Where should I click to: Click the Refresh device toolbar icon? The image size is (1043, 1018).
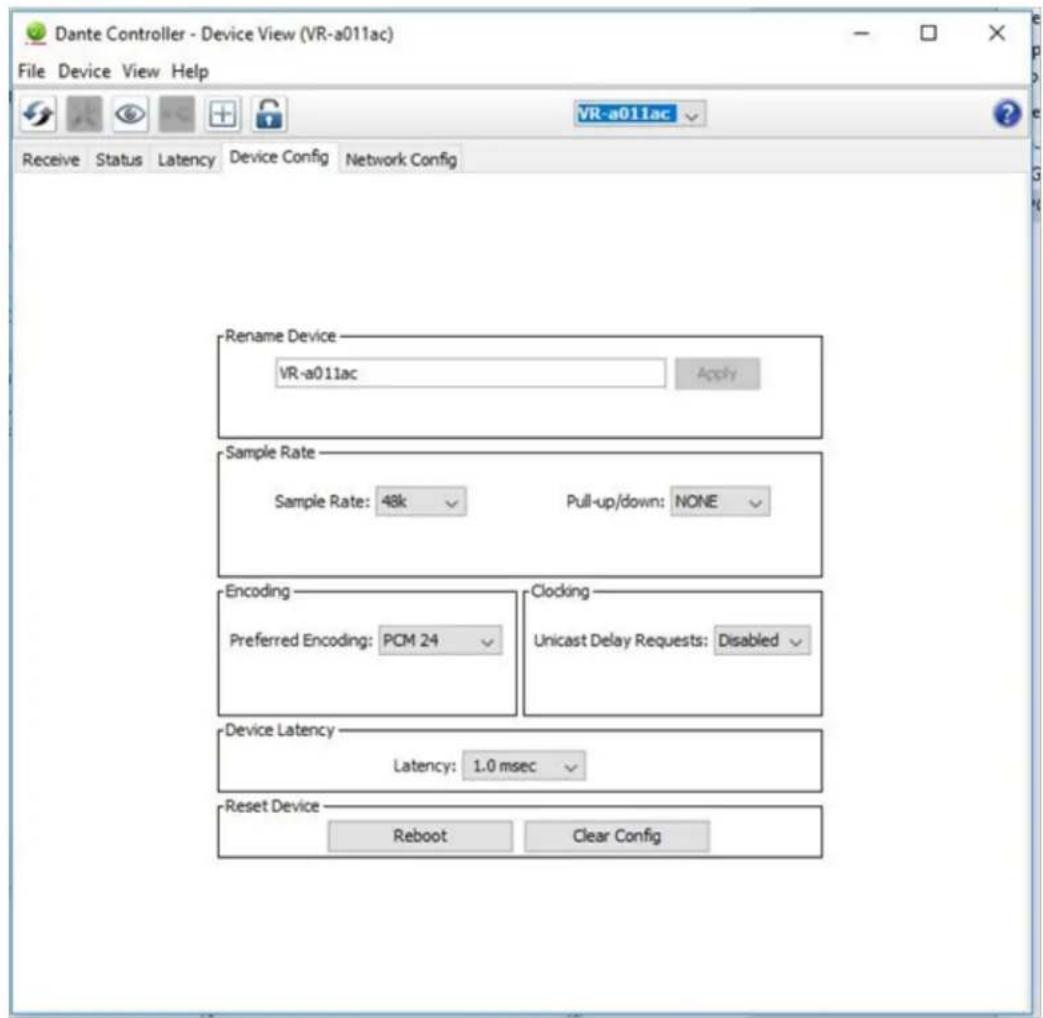(38, 114)
